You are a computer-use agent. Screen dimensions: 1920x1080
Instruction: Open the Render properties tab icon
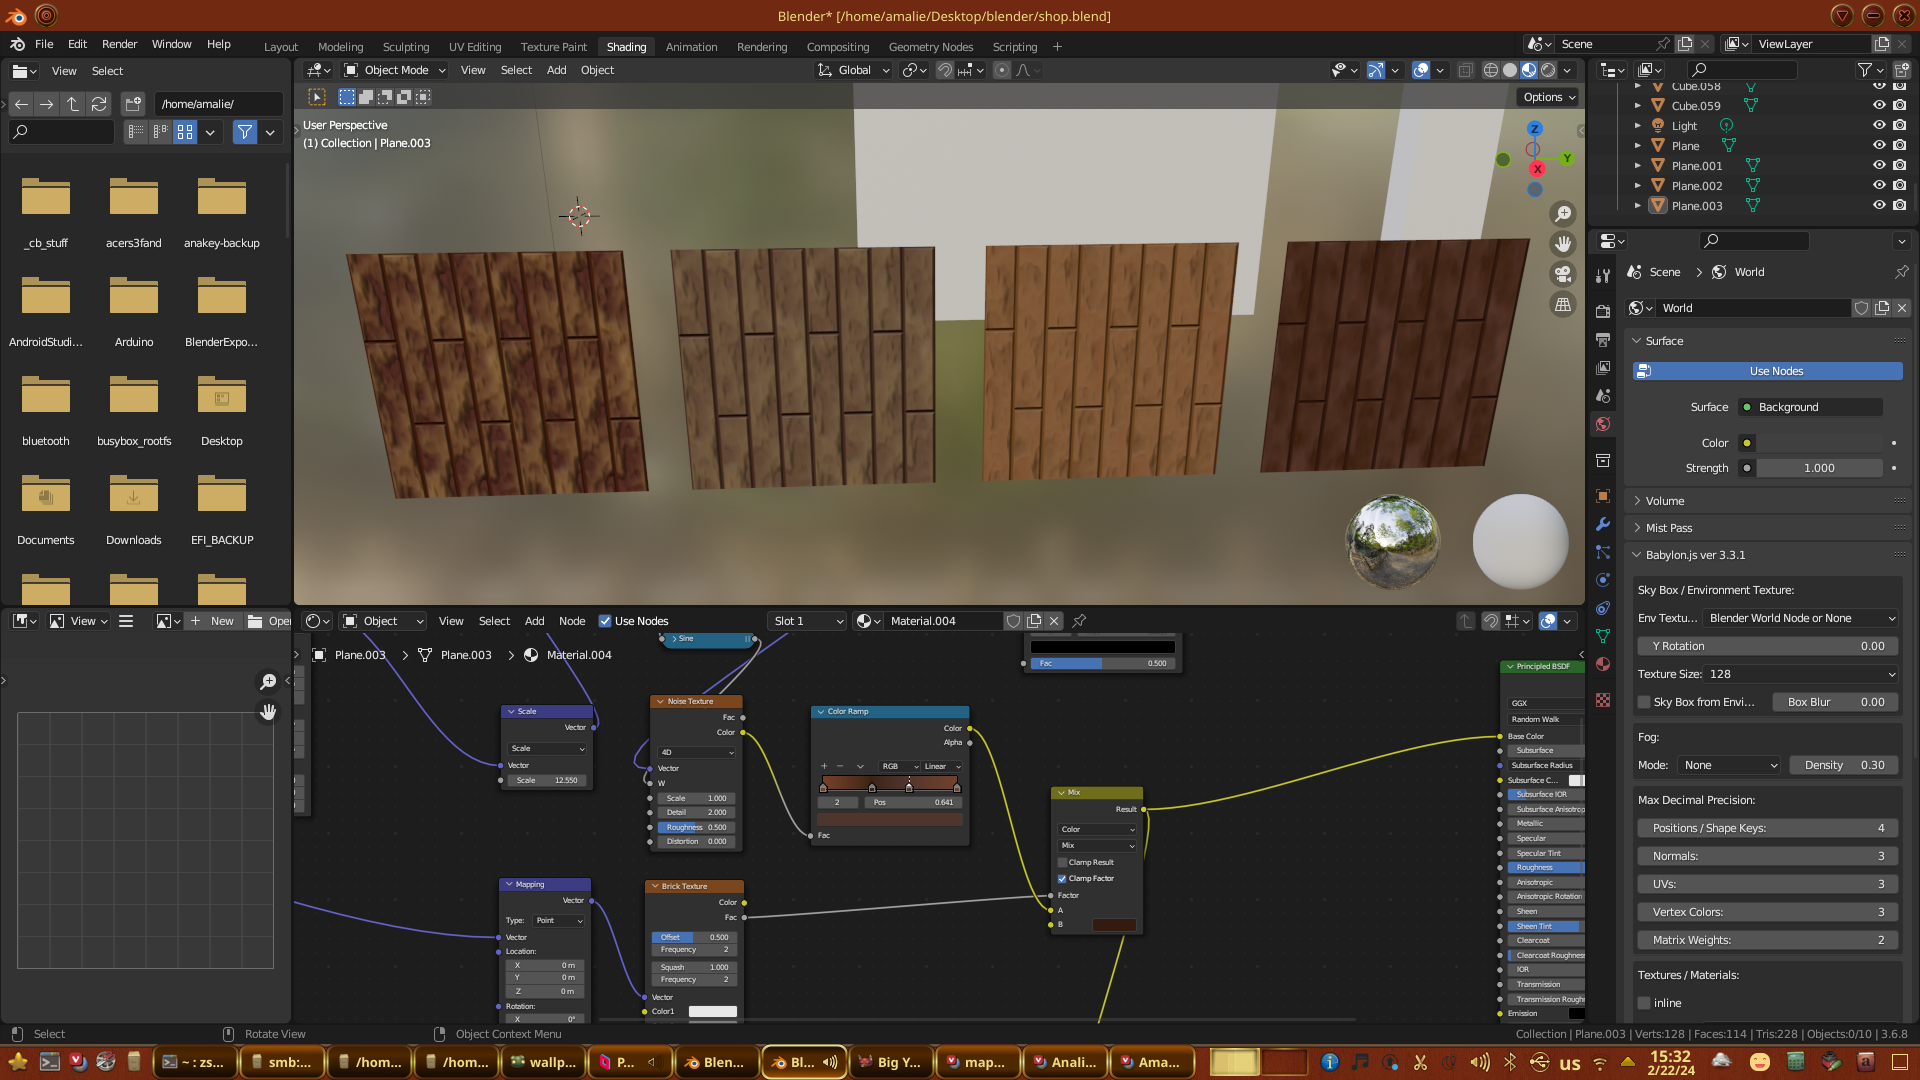pos(1603,312)
